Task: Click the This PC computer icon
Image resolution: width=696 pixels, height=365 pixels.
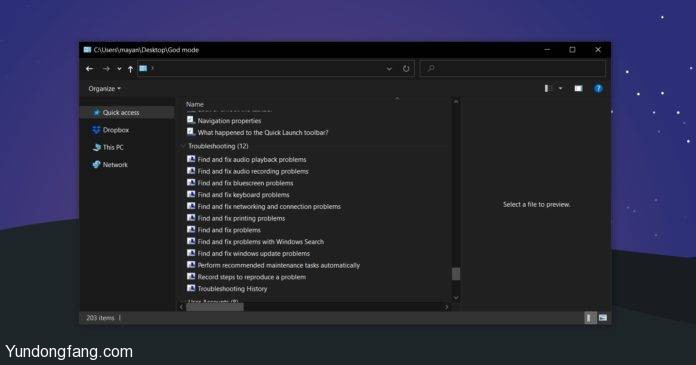Action: tap(96, 147)
